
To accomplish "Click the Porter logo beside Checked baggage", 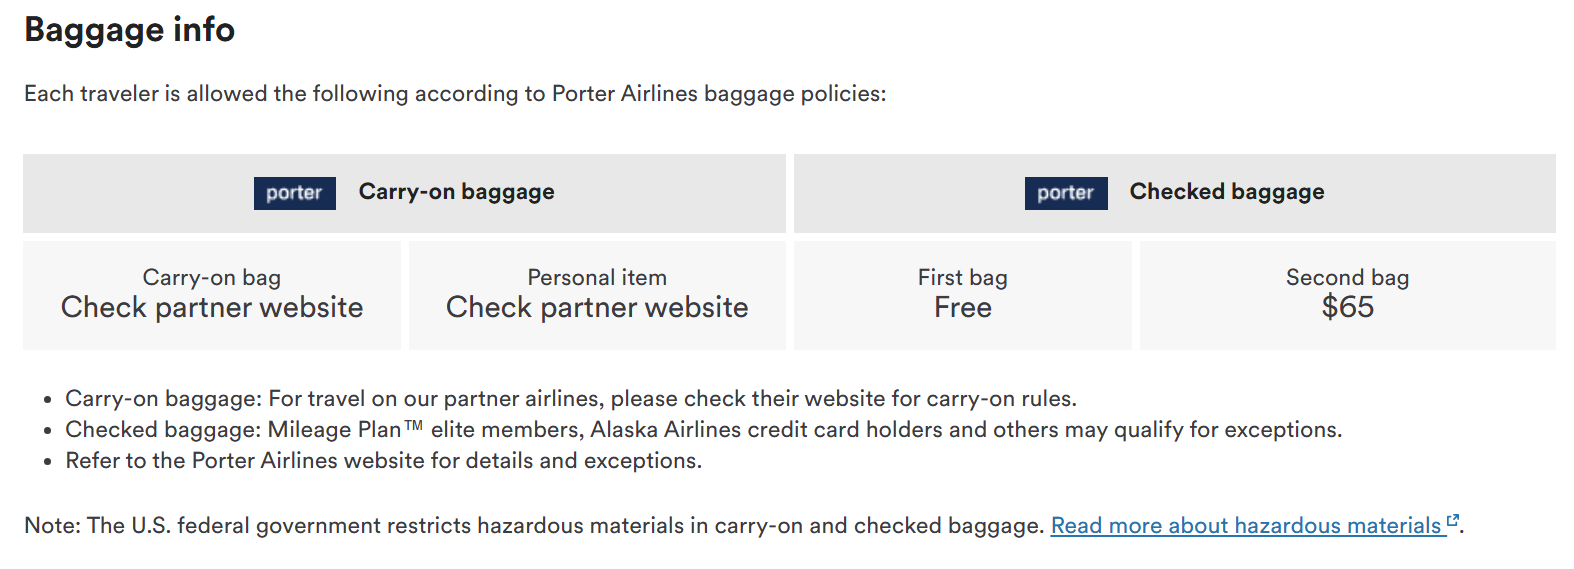I will point(1065,193).
